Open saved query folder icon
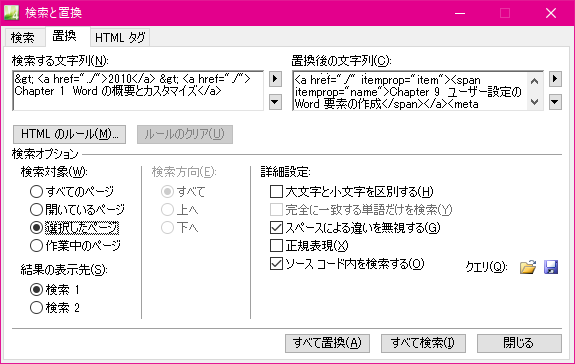Screen dimensions: 575x364 pos(528,267)
